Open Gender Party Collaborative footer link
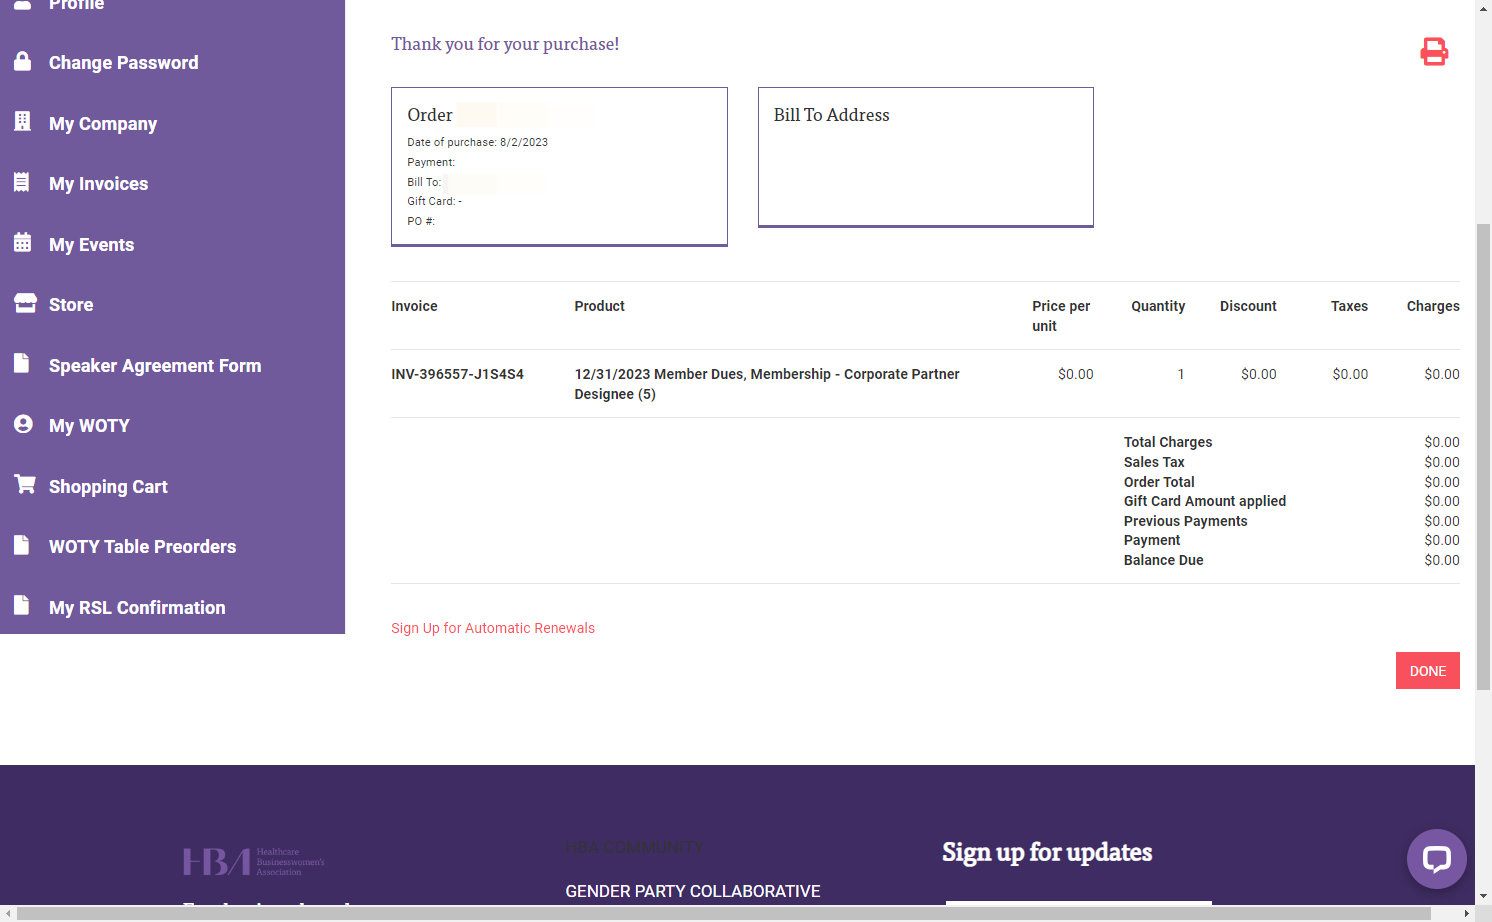The image size is (1492, 922). [x=692, y=891]
